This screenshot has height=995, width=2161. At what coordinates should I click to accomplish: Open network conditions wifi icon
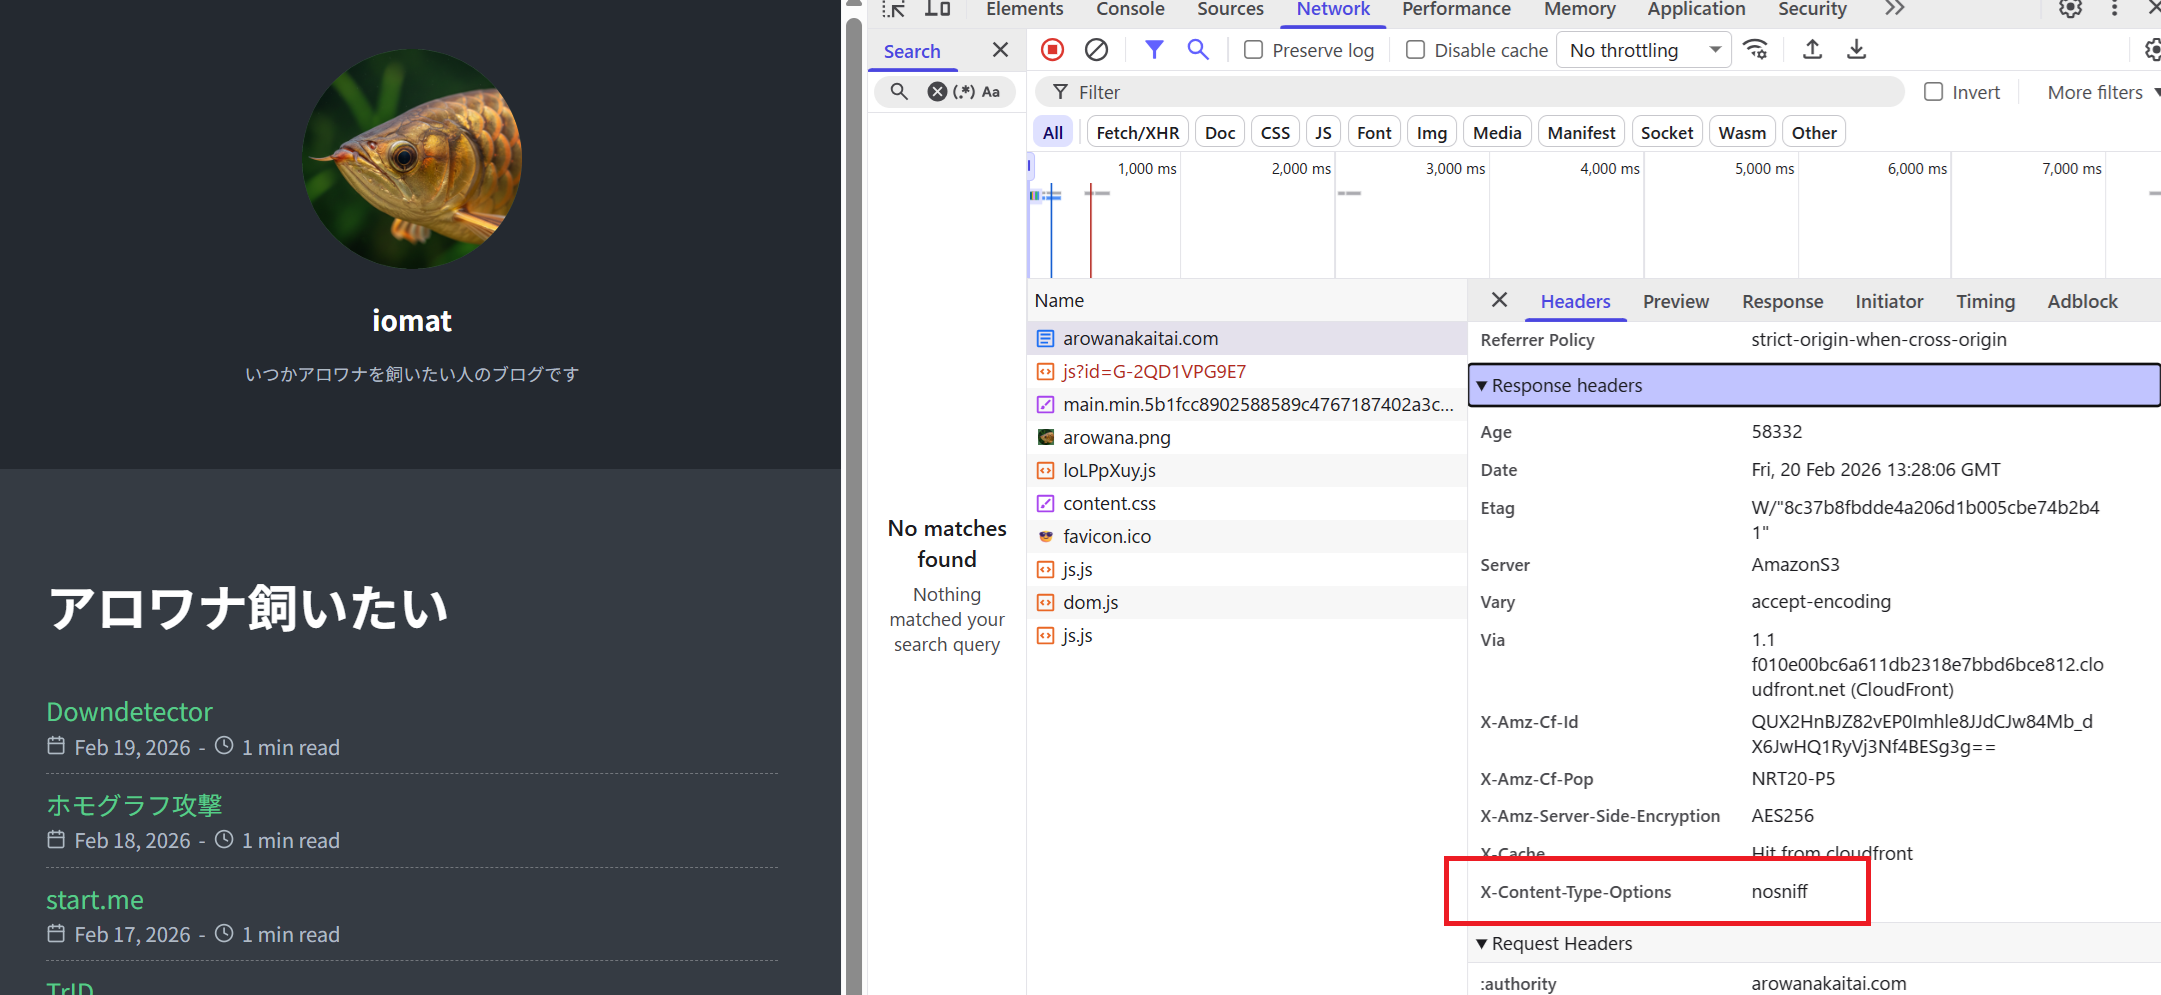[1755, 50]
